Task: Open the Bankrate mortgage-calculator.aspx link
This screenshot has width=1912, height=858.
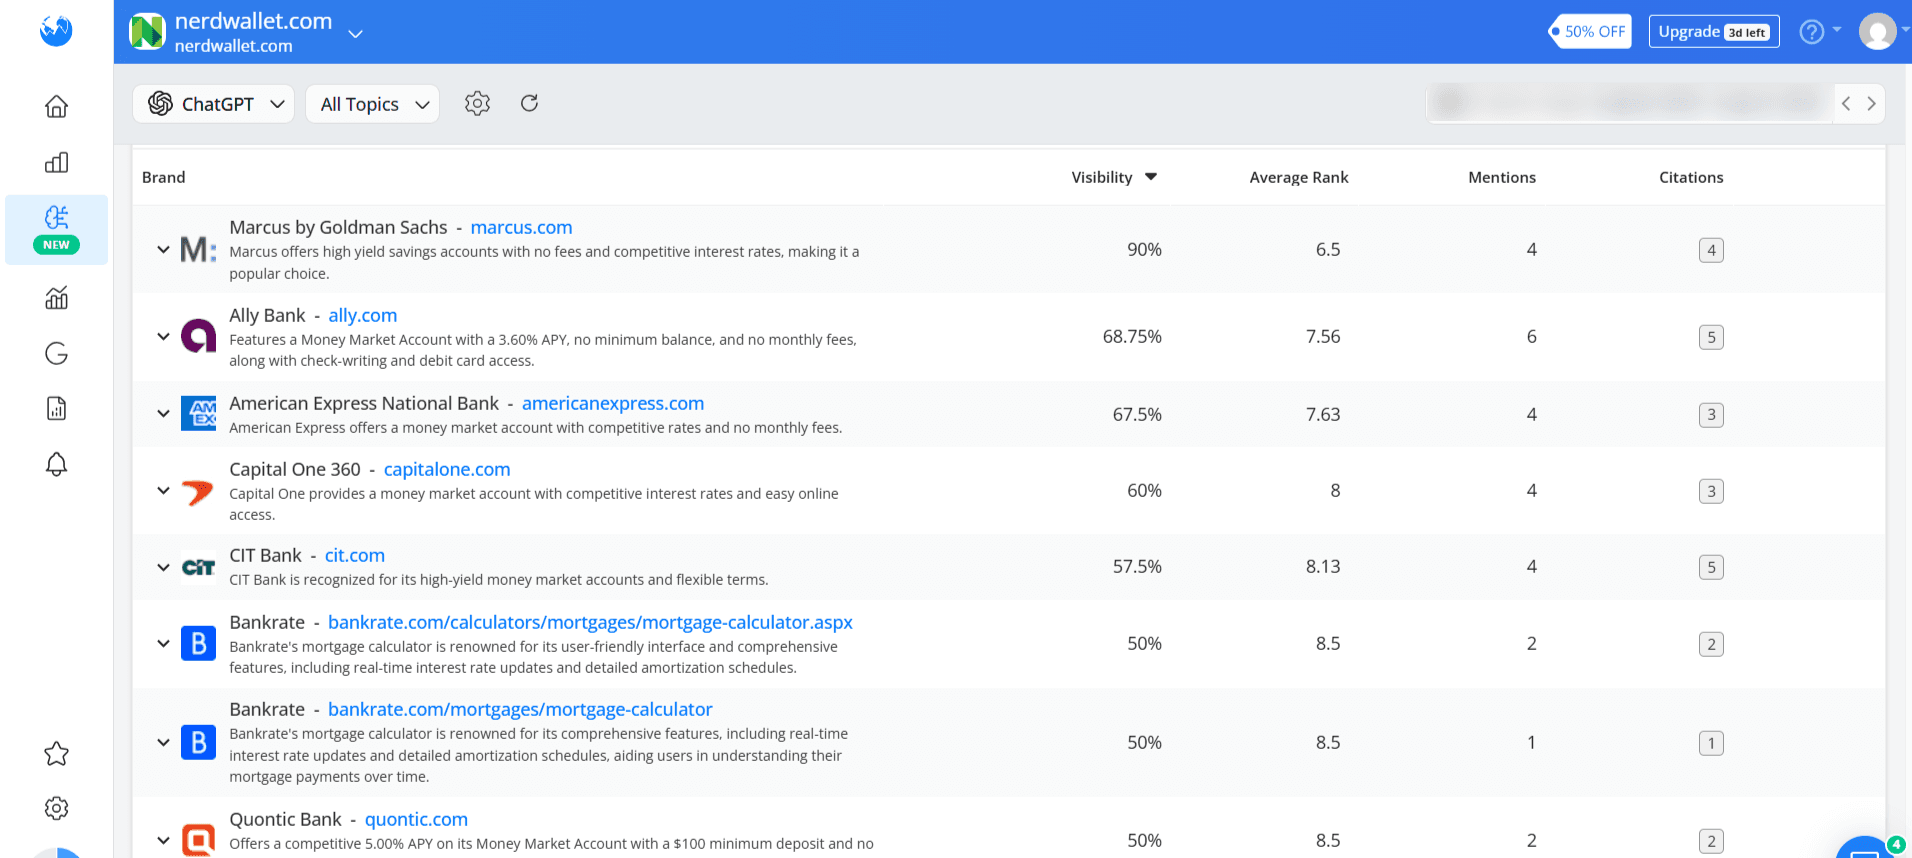Action: coord(590,622)
